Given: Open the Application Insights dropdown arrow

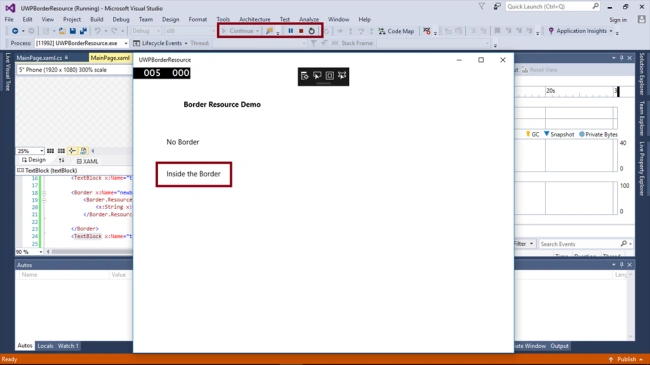Looking at the screenshot, I should pyautogui.click(x=611, y=31).
